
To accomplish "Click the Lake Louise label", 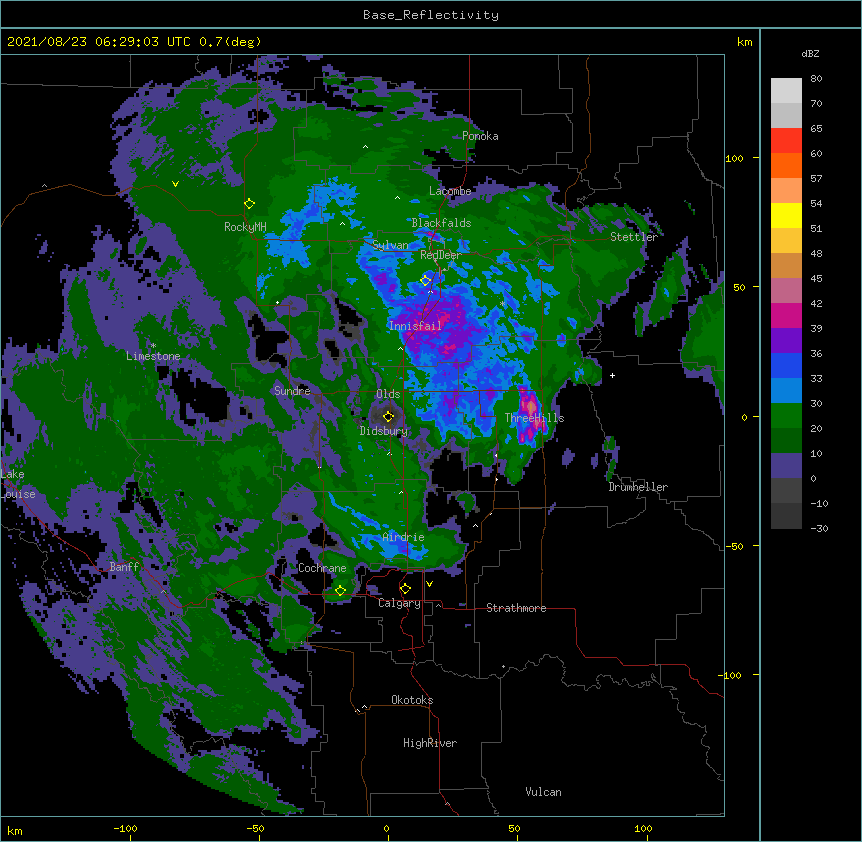I will (18, 484).
